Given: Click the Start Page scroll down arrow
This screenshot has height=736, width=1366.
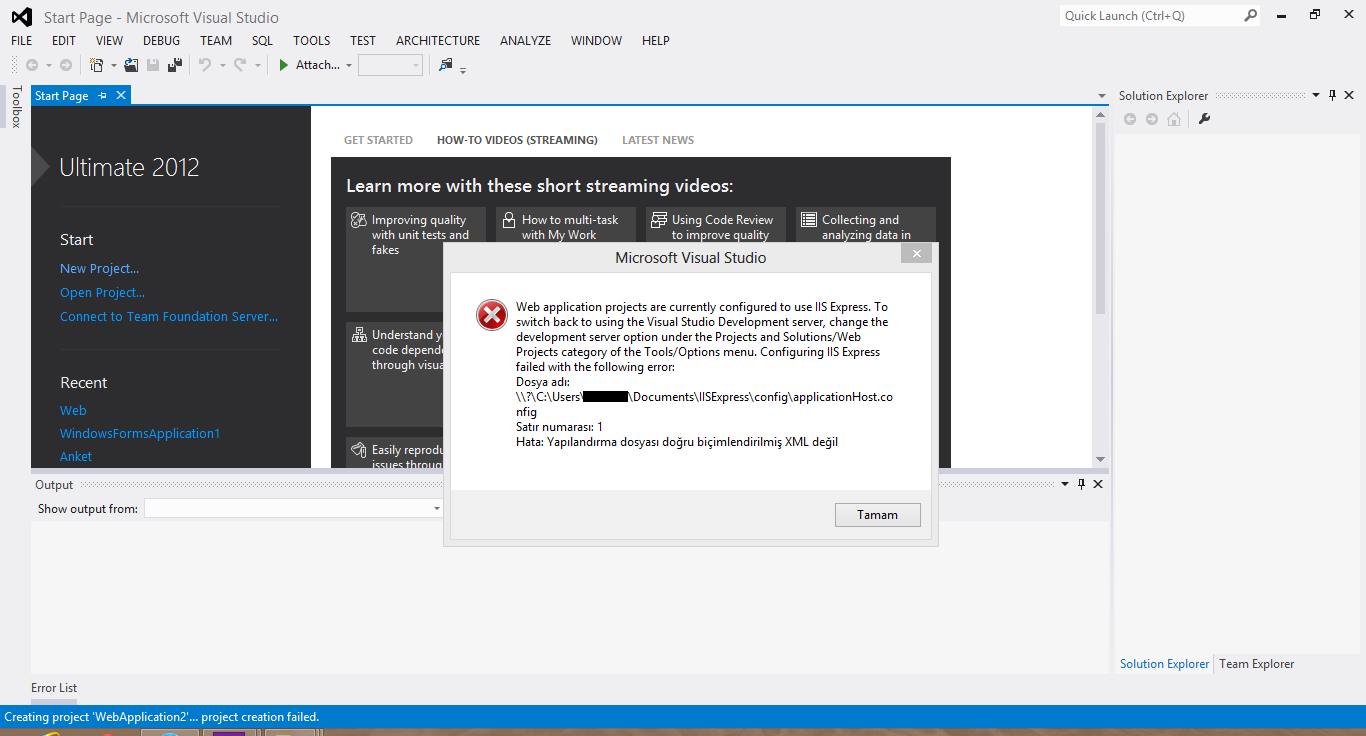Looking at the screenshot, I should point(1100,460).
